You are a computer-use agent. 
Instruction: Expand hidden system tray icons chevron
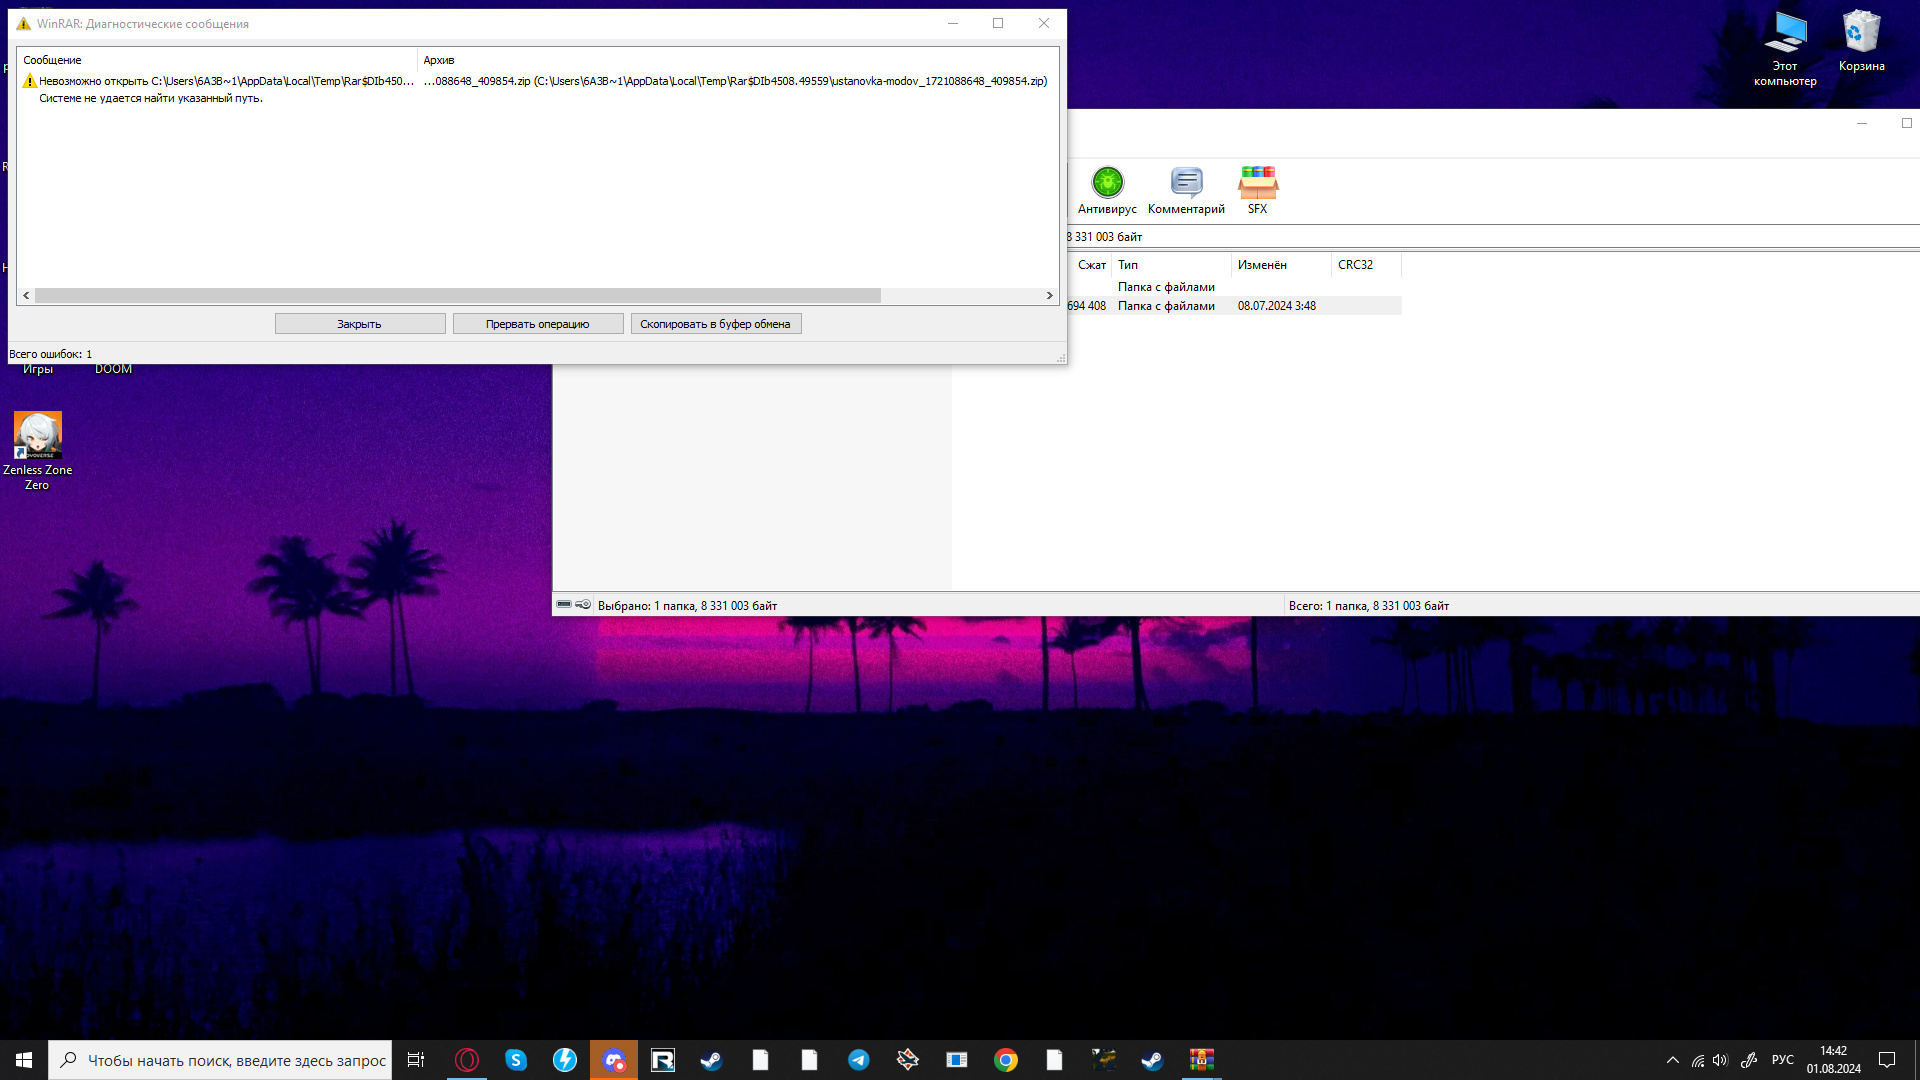click(1672, 1060)
